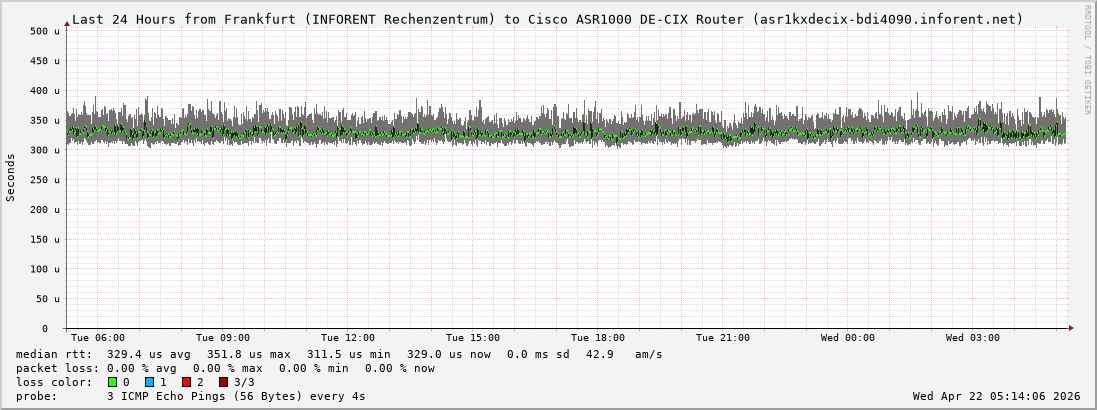This screenshot has height=410, width=1097.
Task: Click the Wed 03:00 time axis label
Action: tap(973, 338)
